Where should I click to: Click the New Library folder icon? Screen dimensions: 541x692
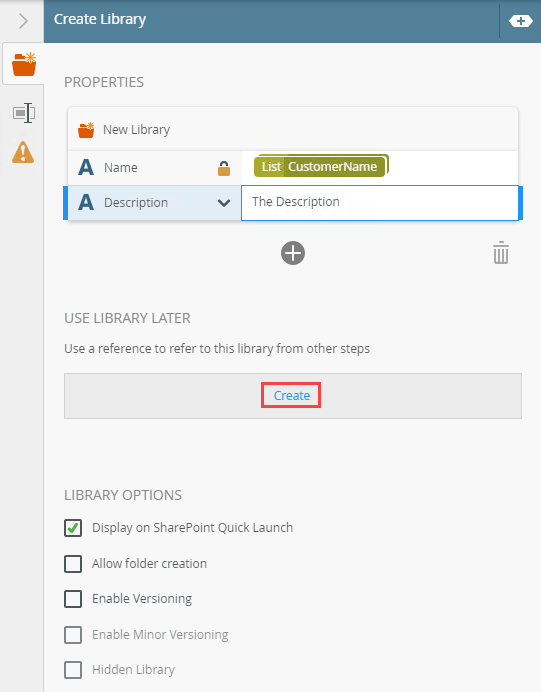86,130
